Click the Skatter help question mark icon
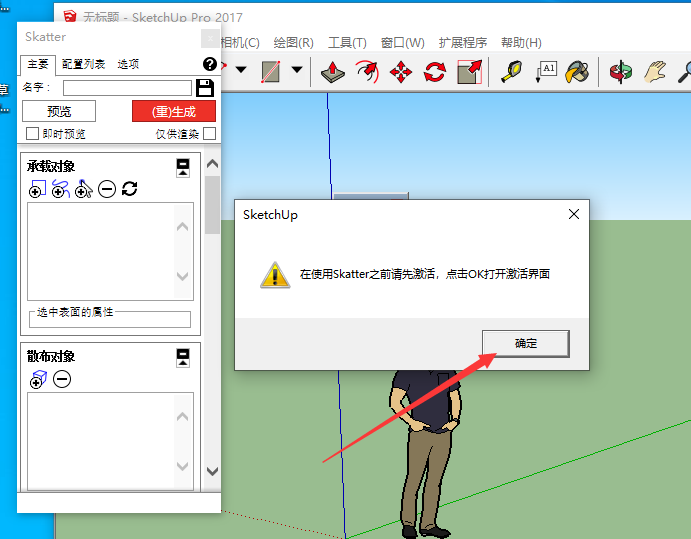The height and width of the screenshot is (539, 691). (210, 64)
